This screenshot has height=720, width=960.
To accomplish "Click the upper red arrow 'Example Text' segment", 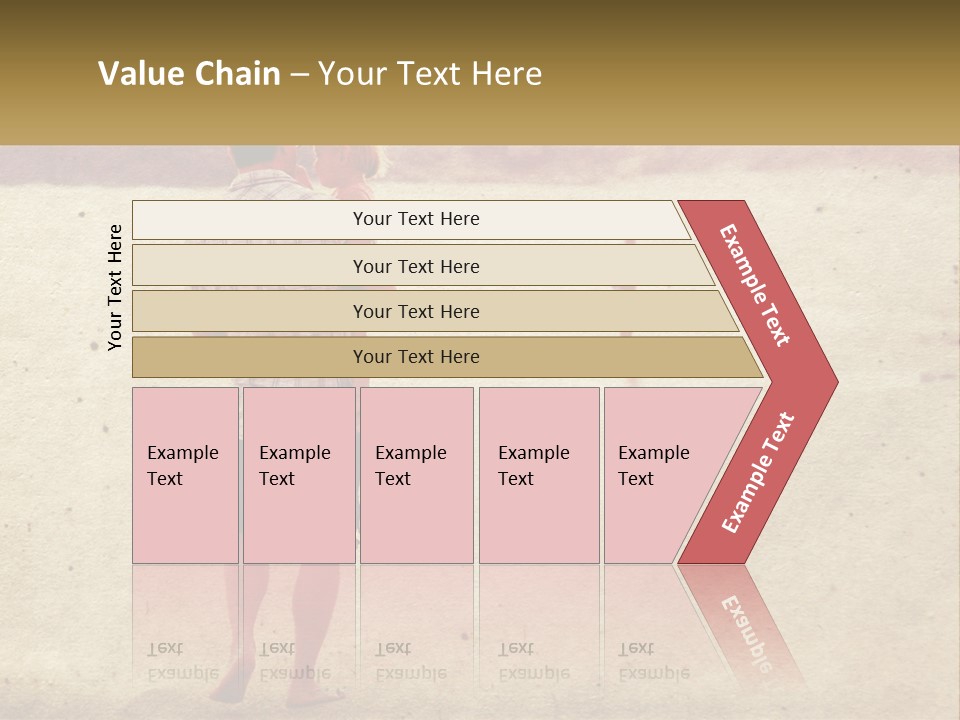I will tap(755, 285).
